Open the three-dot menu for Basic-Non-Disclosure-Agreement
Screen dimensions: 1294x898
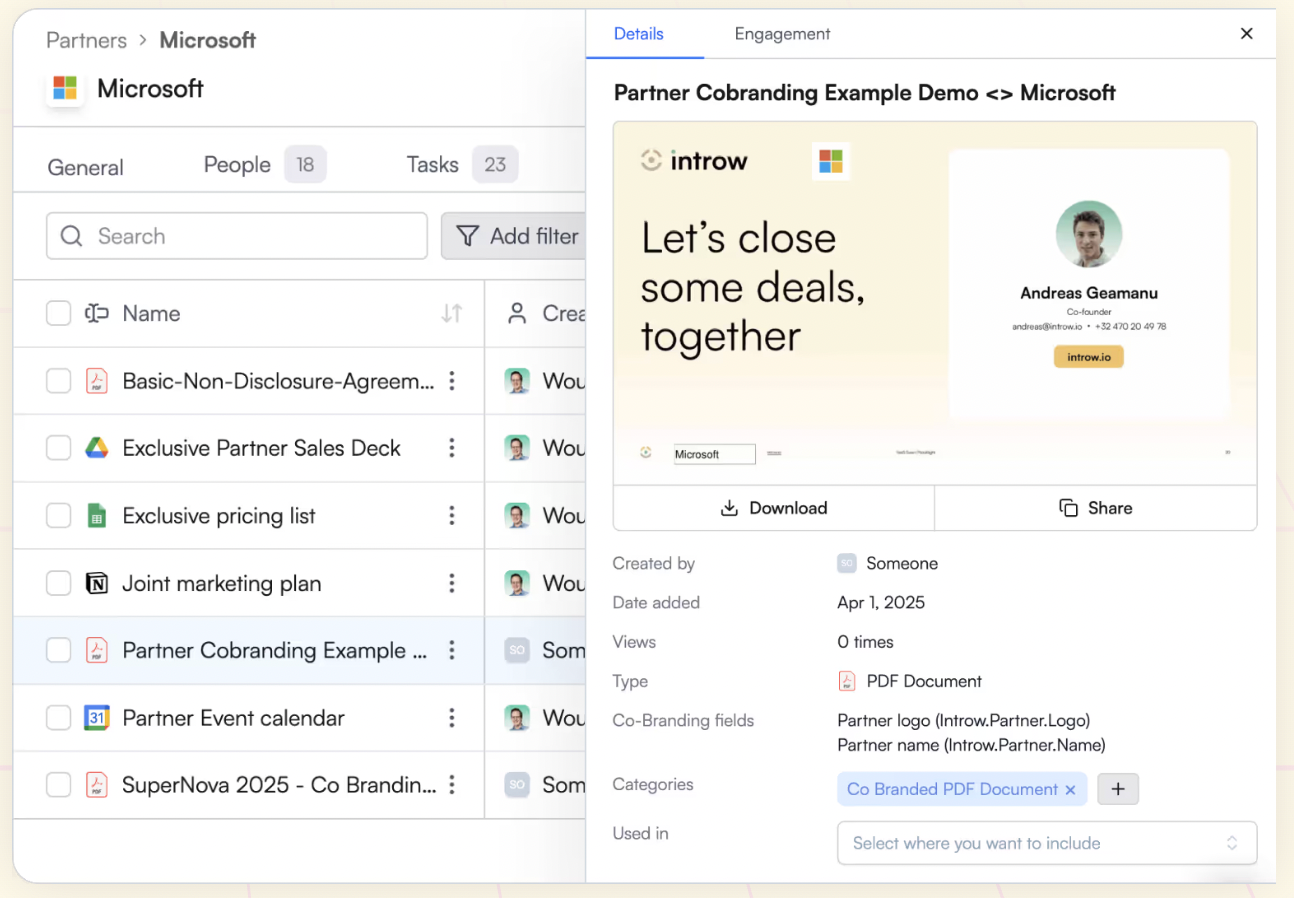point(452,381)
